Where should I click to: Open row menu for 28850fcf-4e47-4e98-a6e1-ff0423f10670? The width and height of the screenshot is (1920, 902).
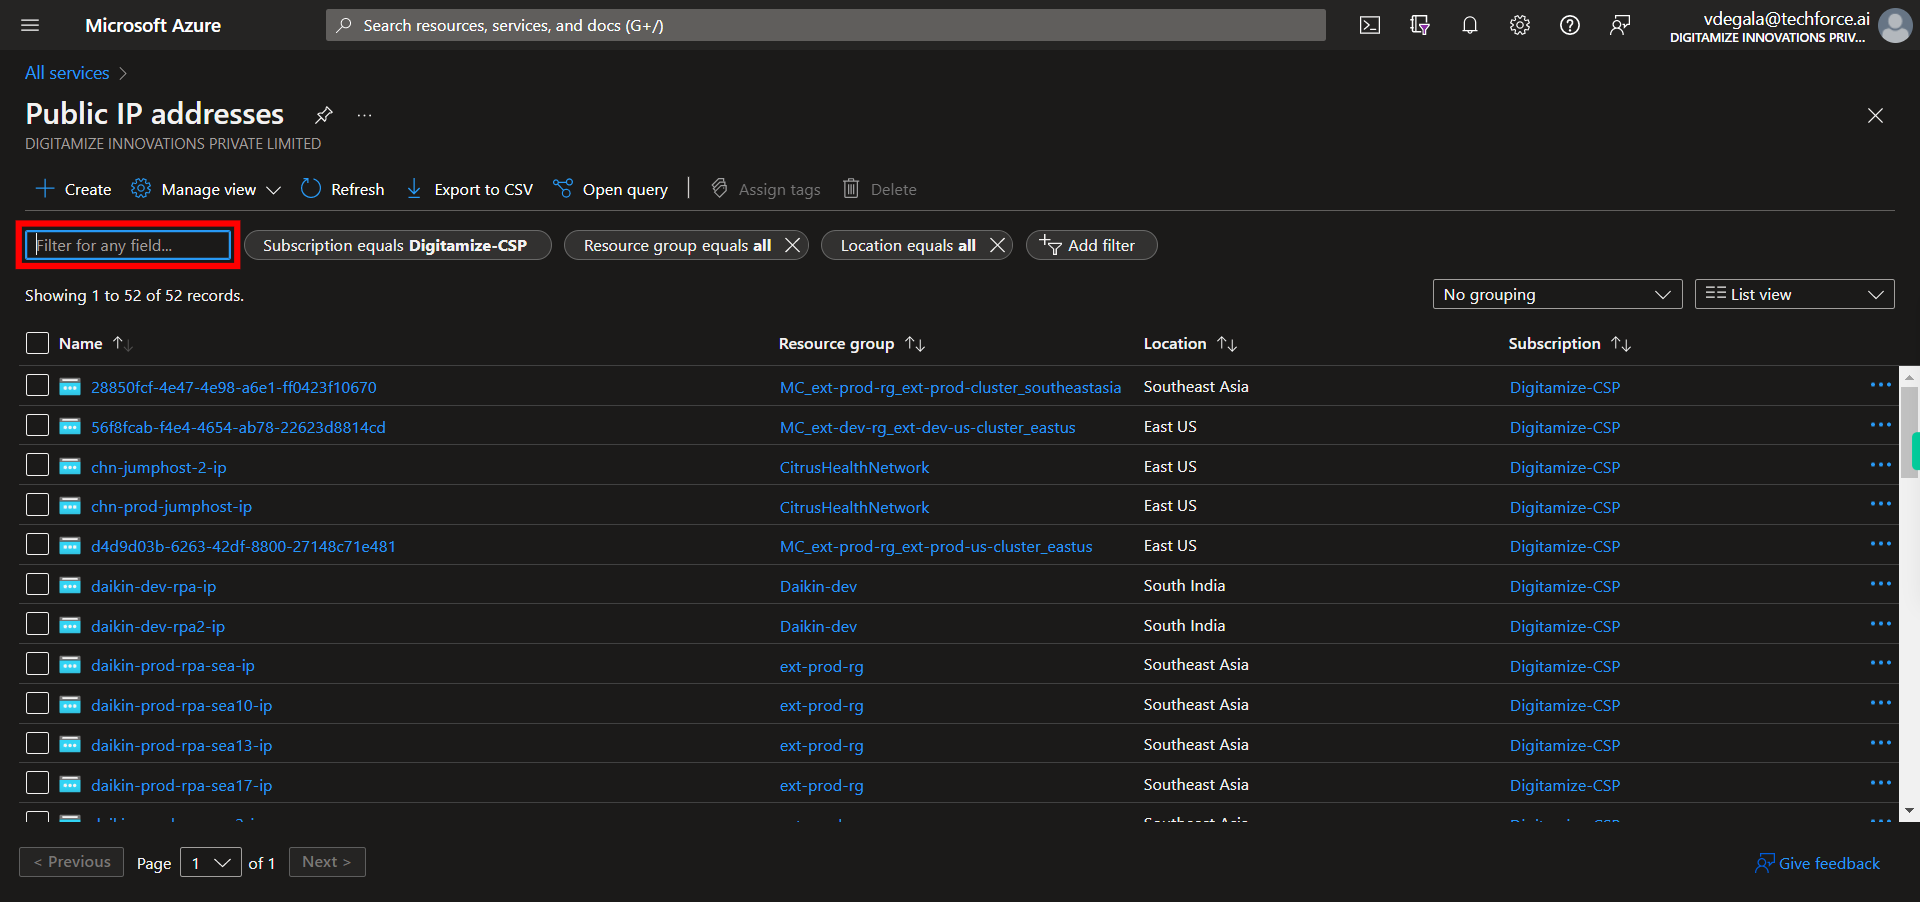point(1880,385)
